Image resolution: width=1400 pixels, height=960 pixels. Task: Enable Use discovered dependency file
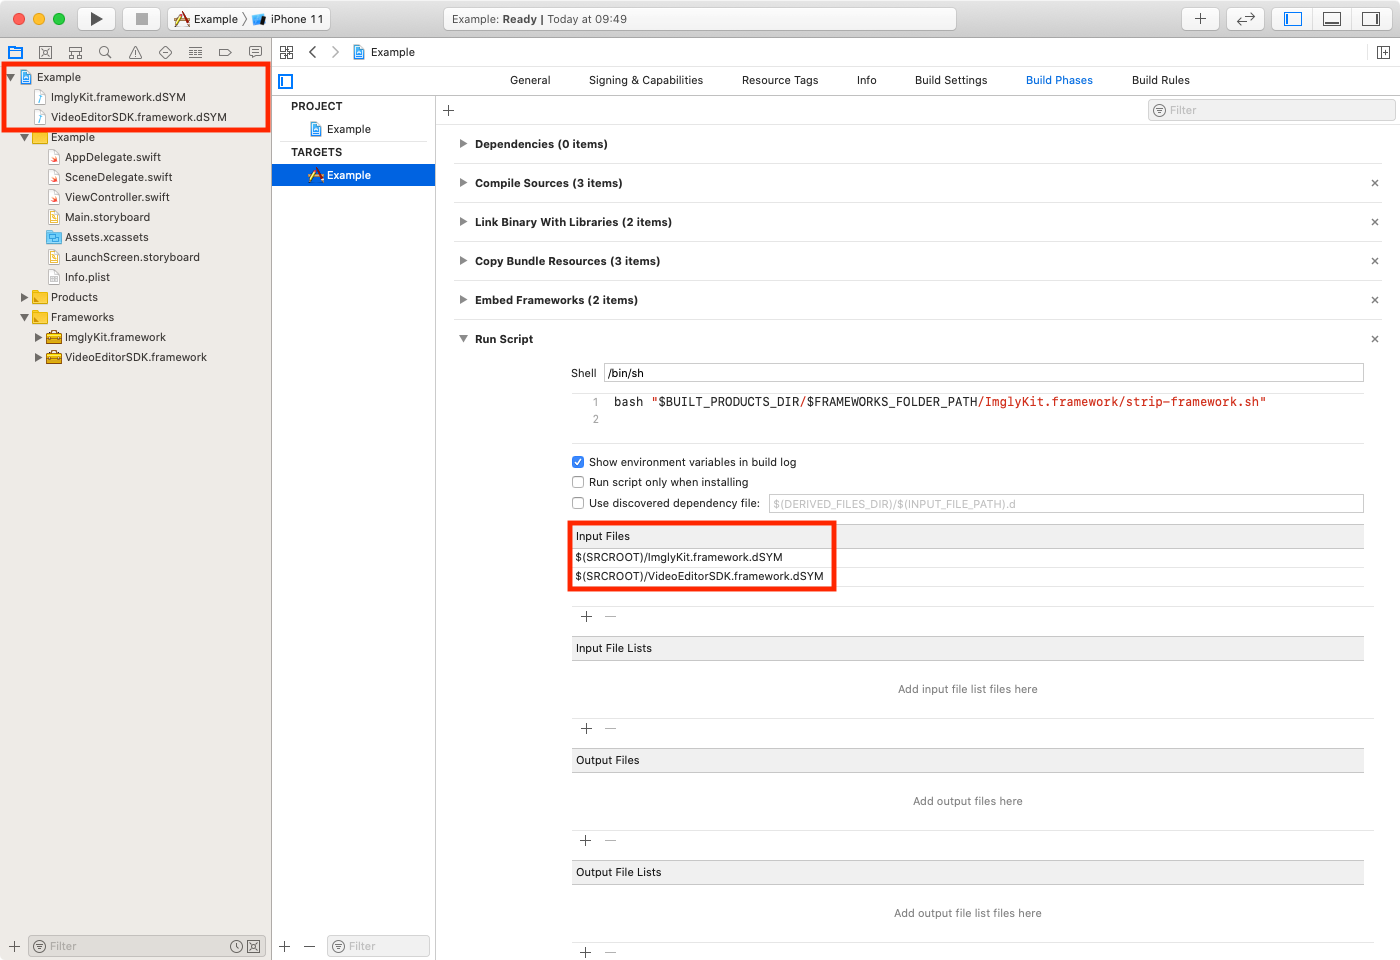click(x=578, y=503)
